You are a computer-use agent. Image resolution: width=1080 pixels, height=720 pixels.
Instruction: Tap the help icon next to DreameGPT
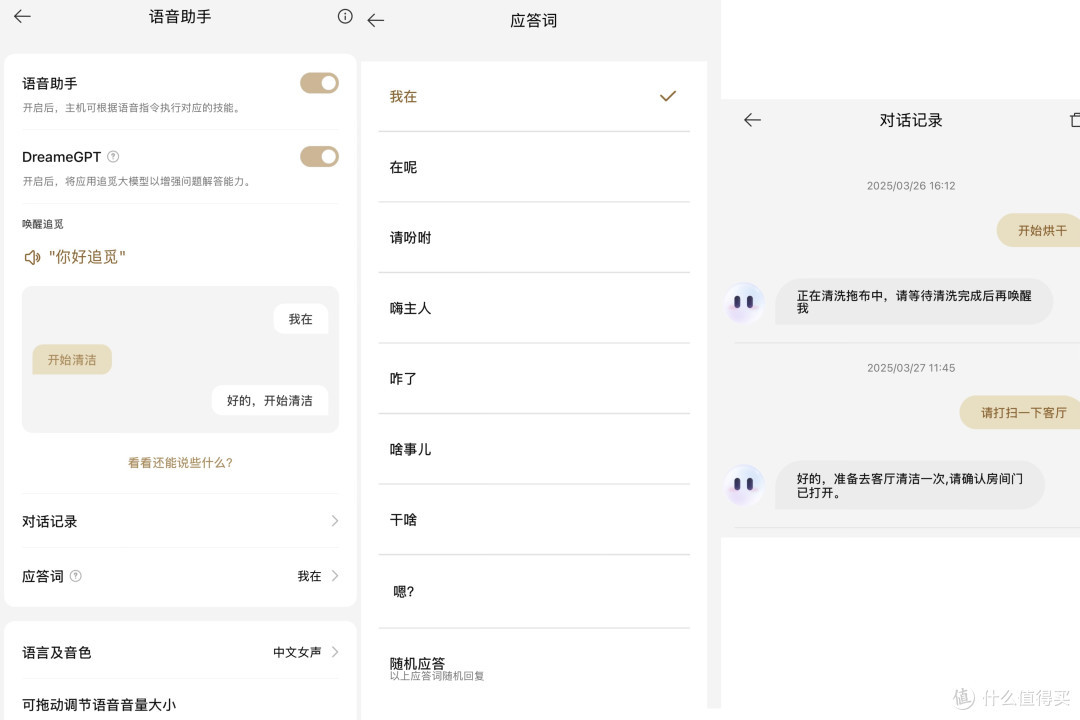click(x=114, y=157)
